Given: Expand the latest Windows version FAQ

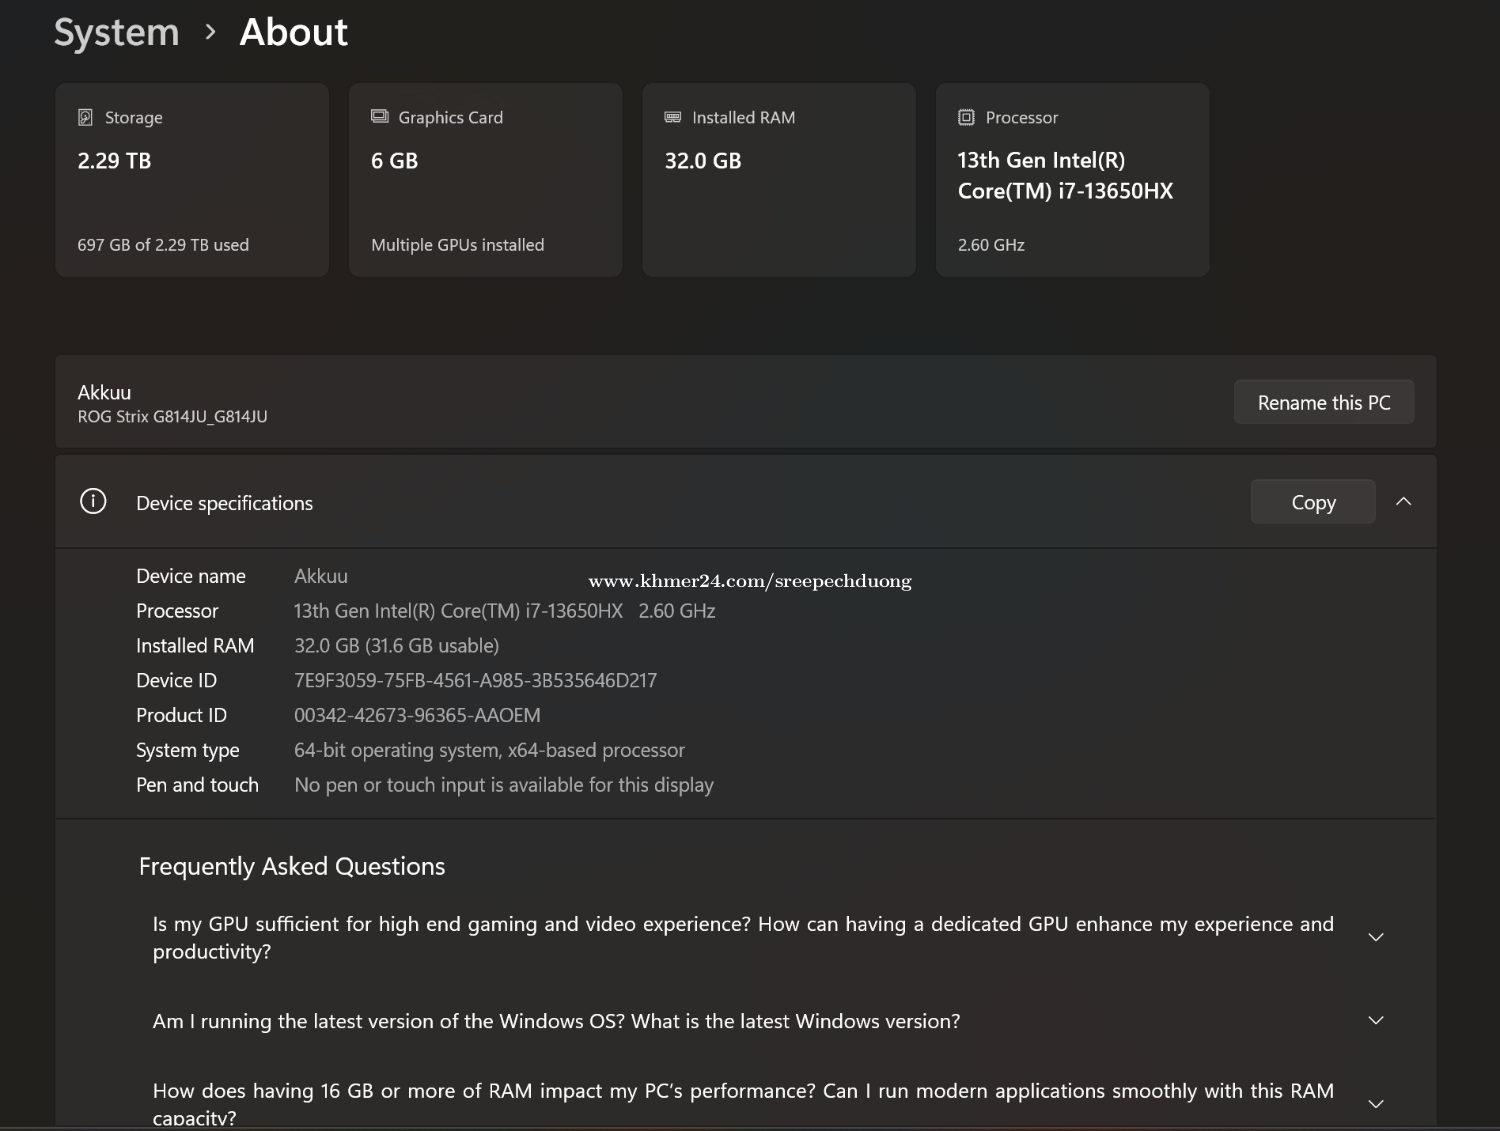Looking at the screenshot, I should coord(1376,1021).
